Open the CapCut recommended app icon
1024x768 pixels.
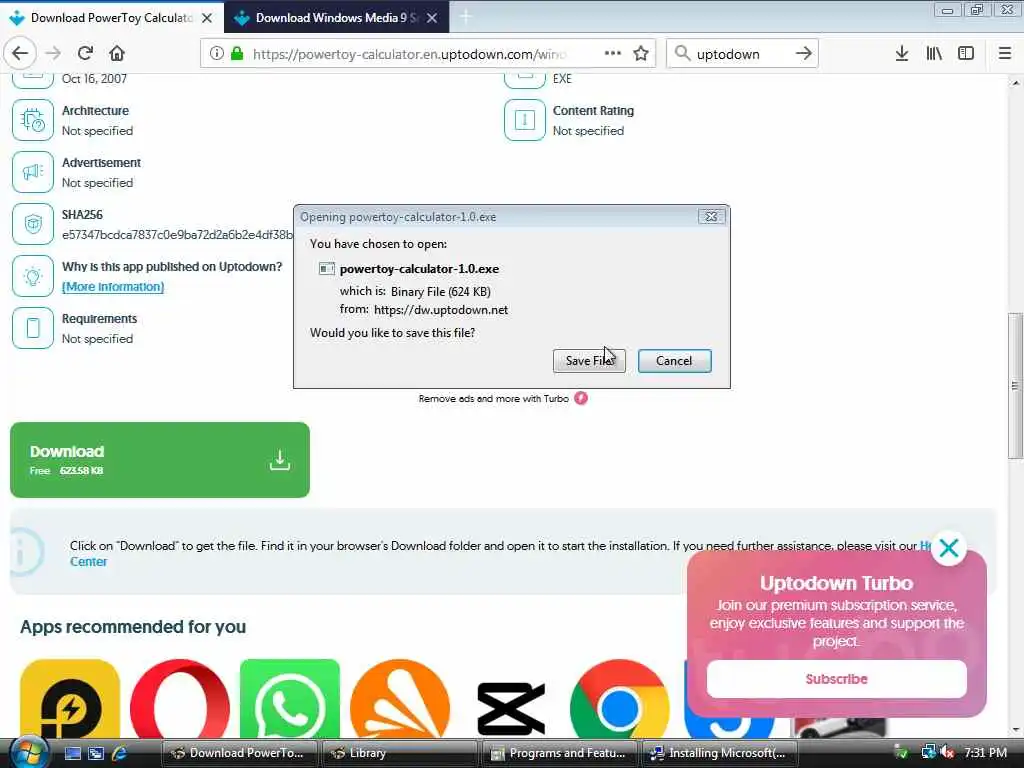511,708
